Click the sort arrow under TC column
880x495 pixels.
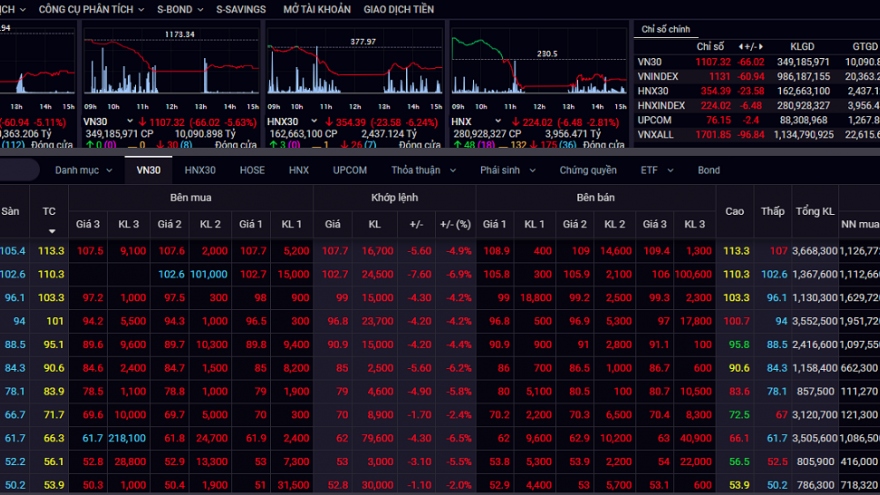(49, 231)
